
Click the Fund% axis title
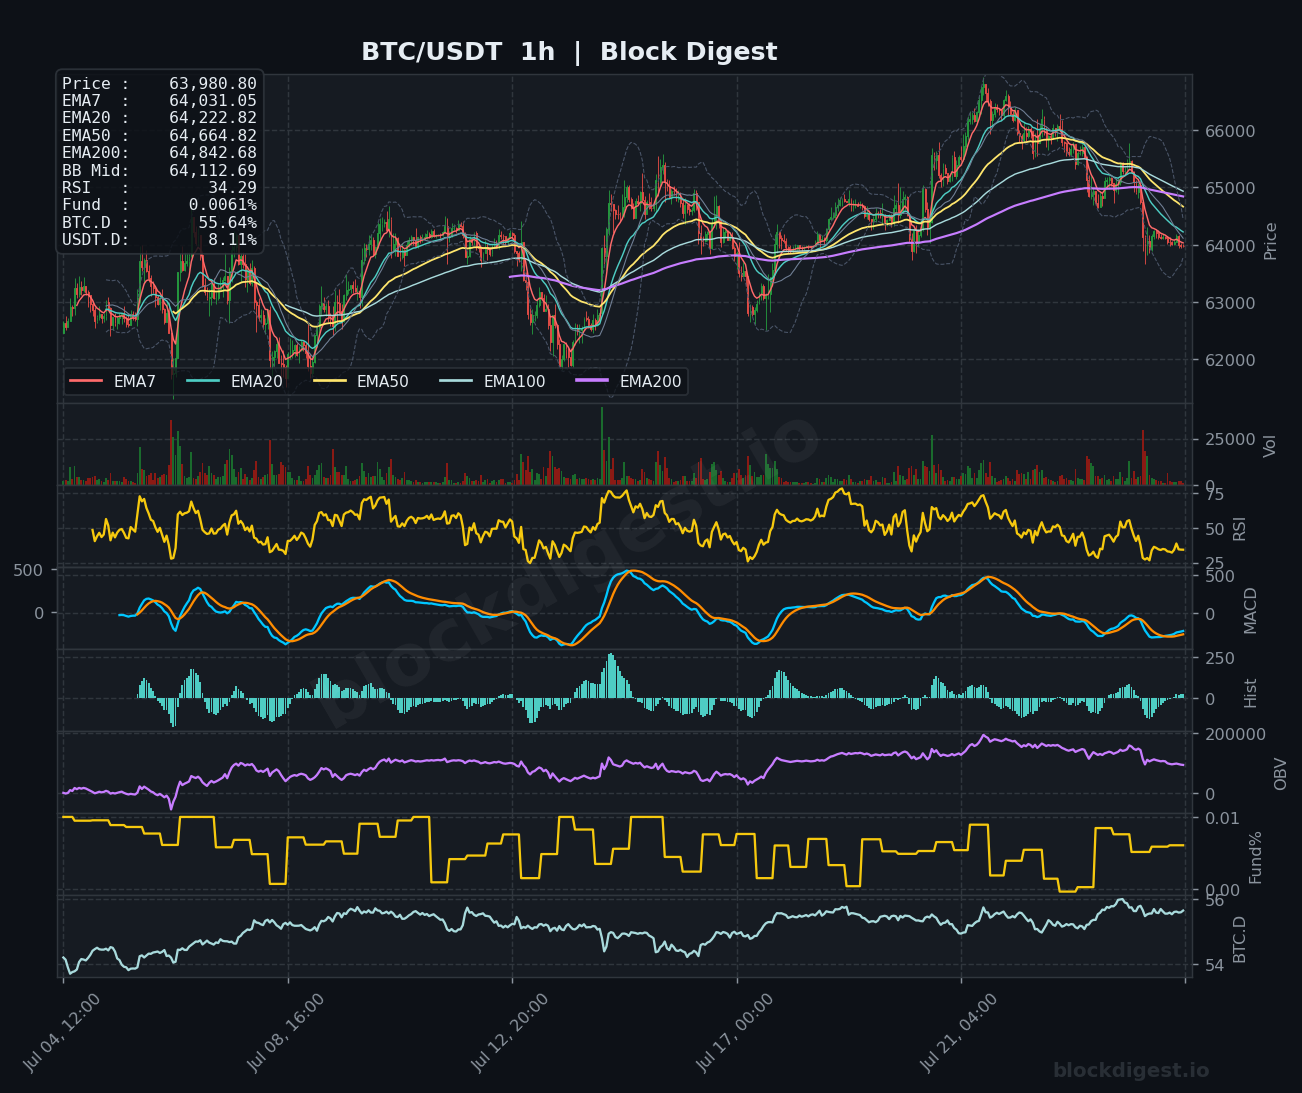pyautogui.click(x=1256, y=857)
